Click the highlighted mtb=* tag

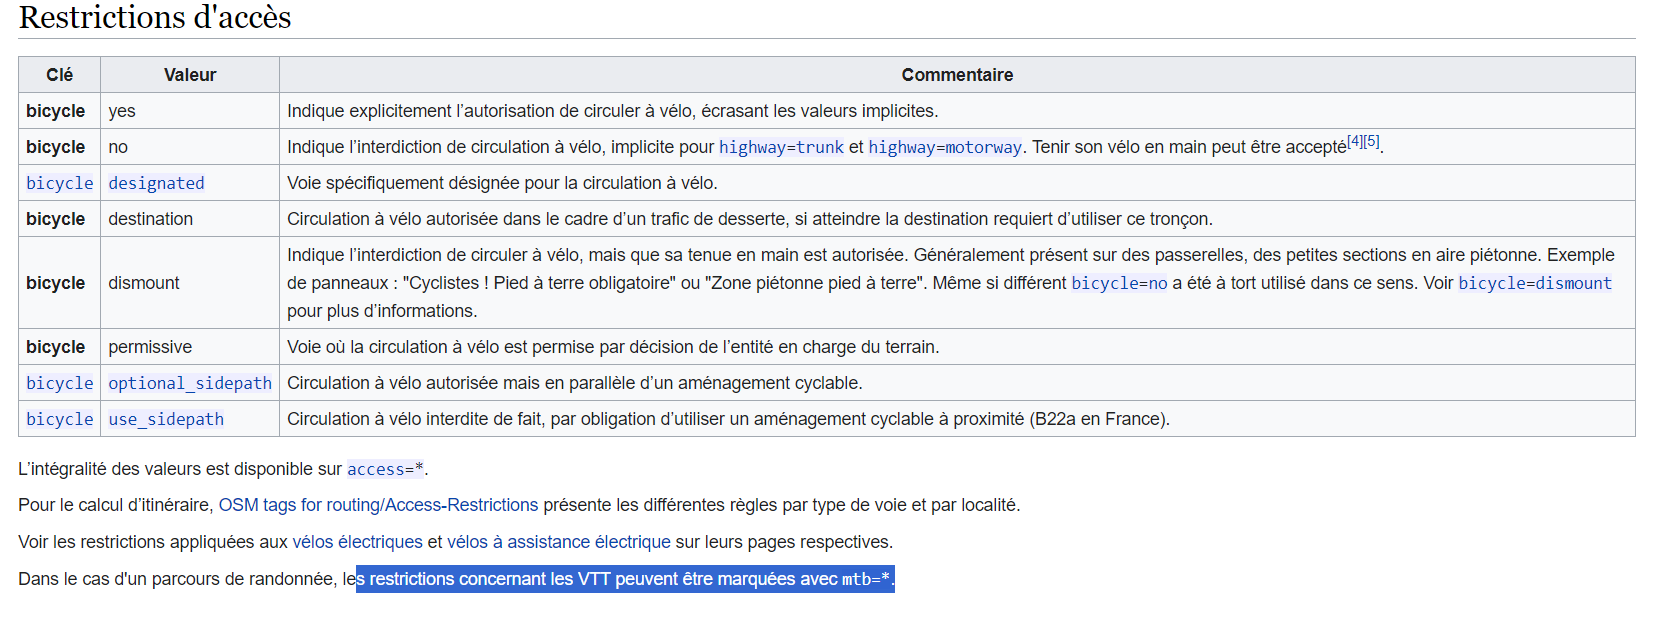865,579
